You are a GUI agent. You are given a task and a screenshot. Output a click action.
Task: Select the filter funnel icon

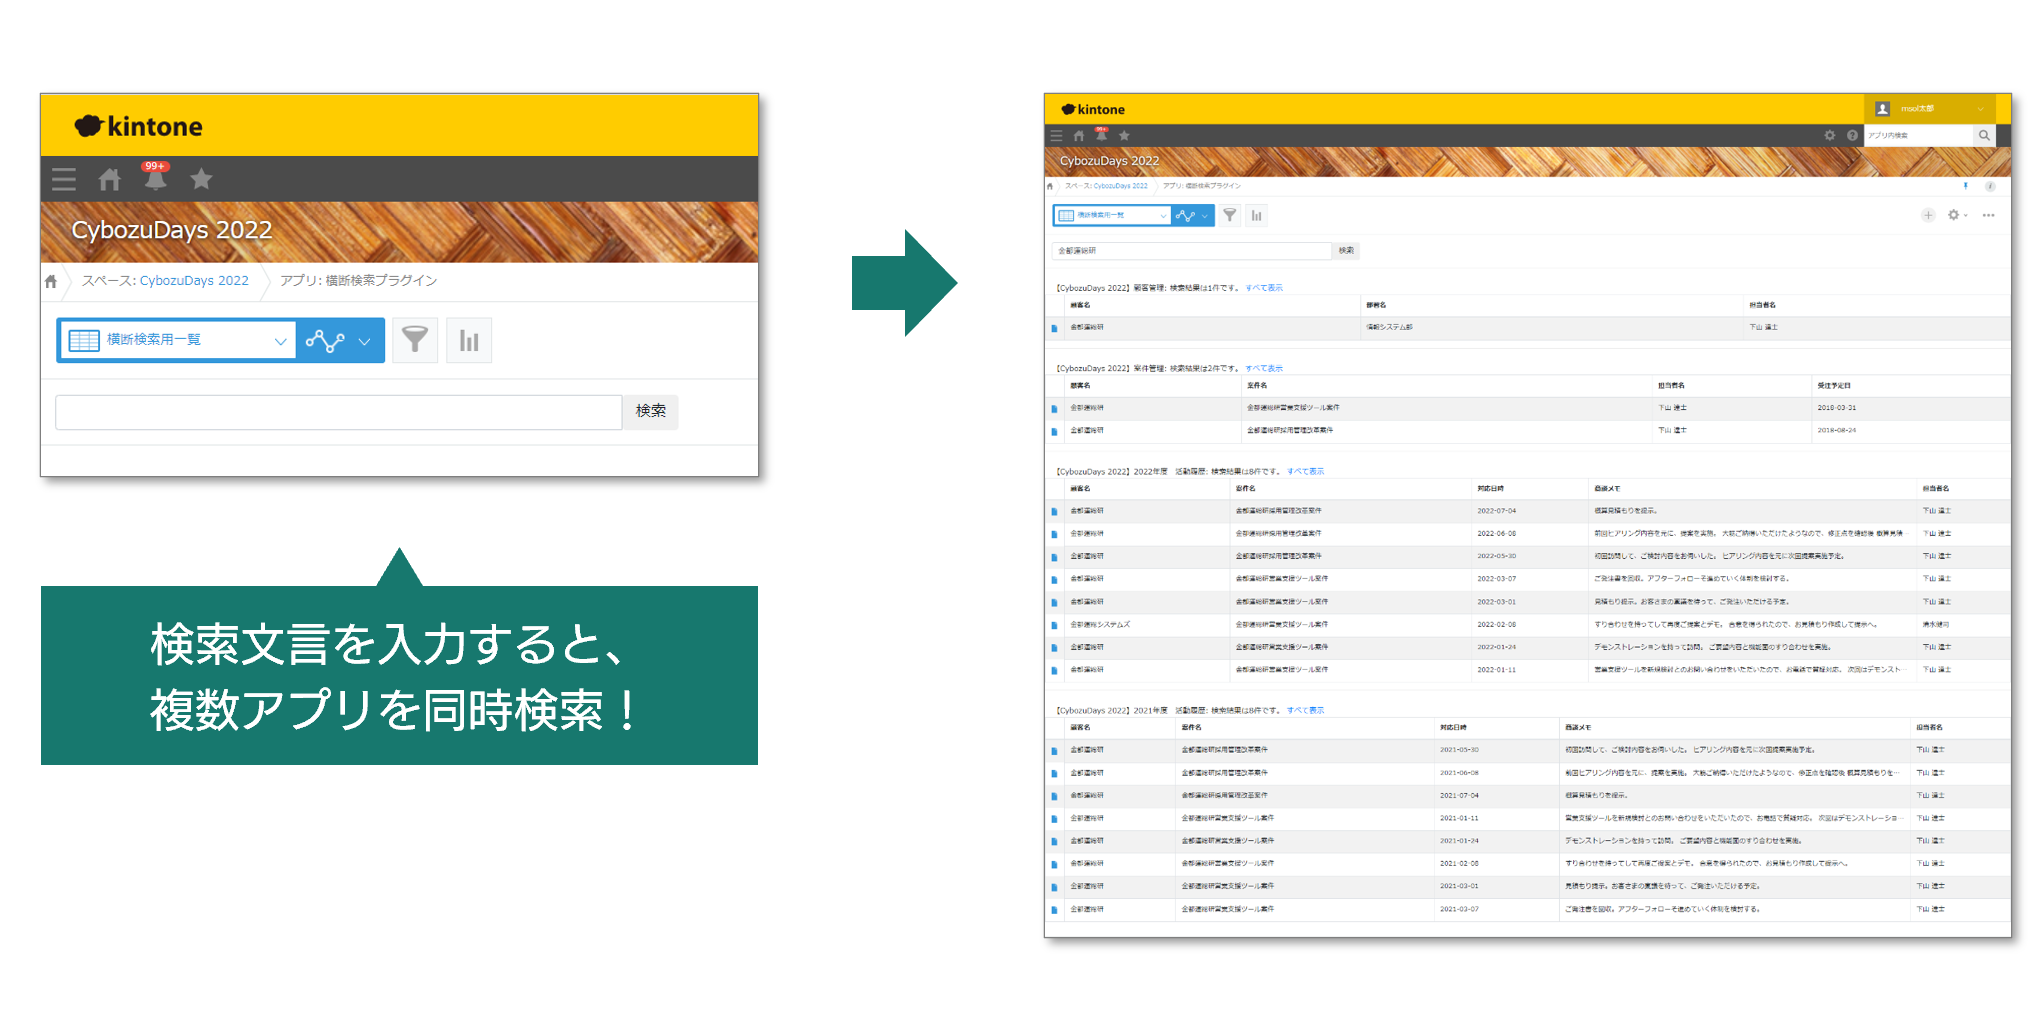[x=415, y=340]
